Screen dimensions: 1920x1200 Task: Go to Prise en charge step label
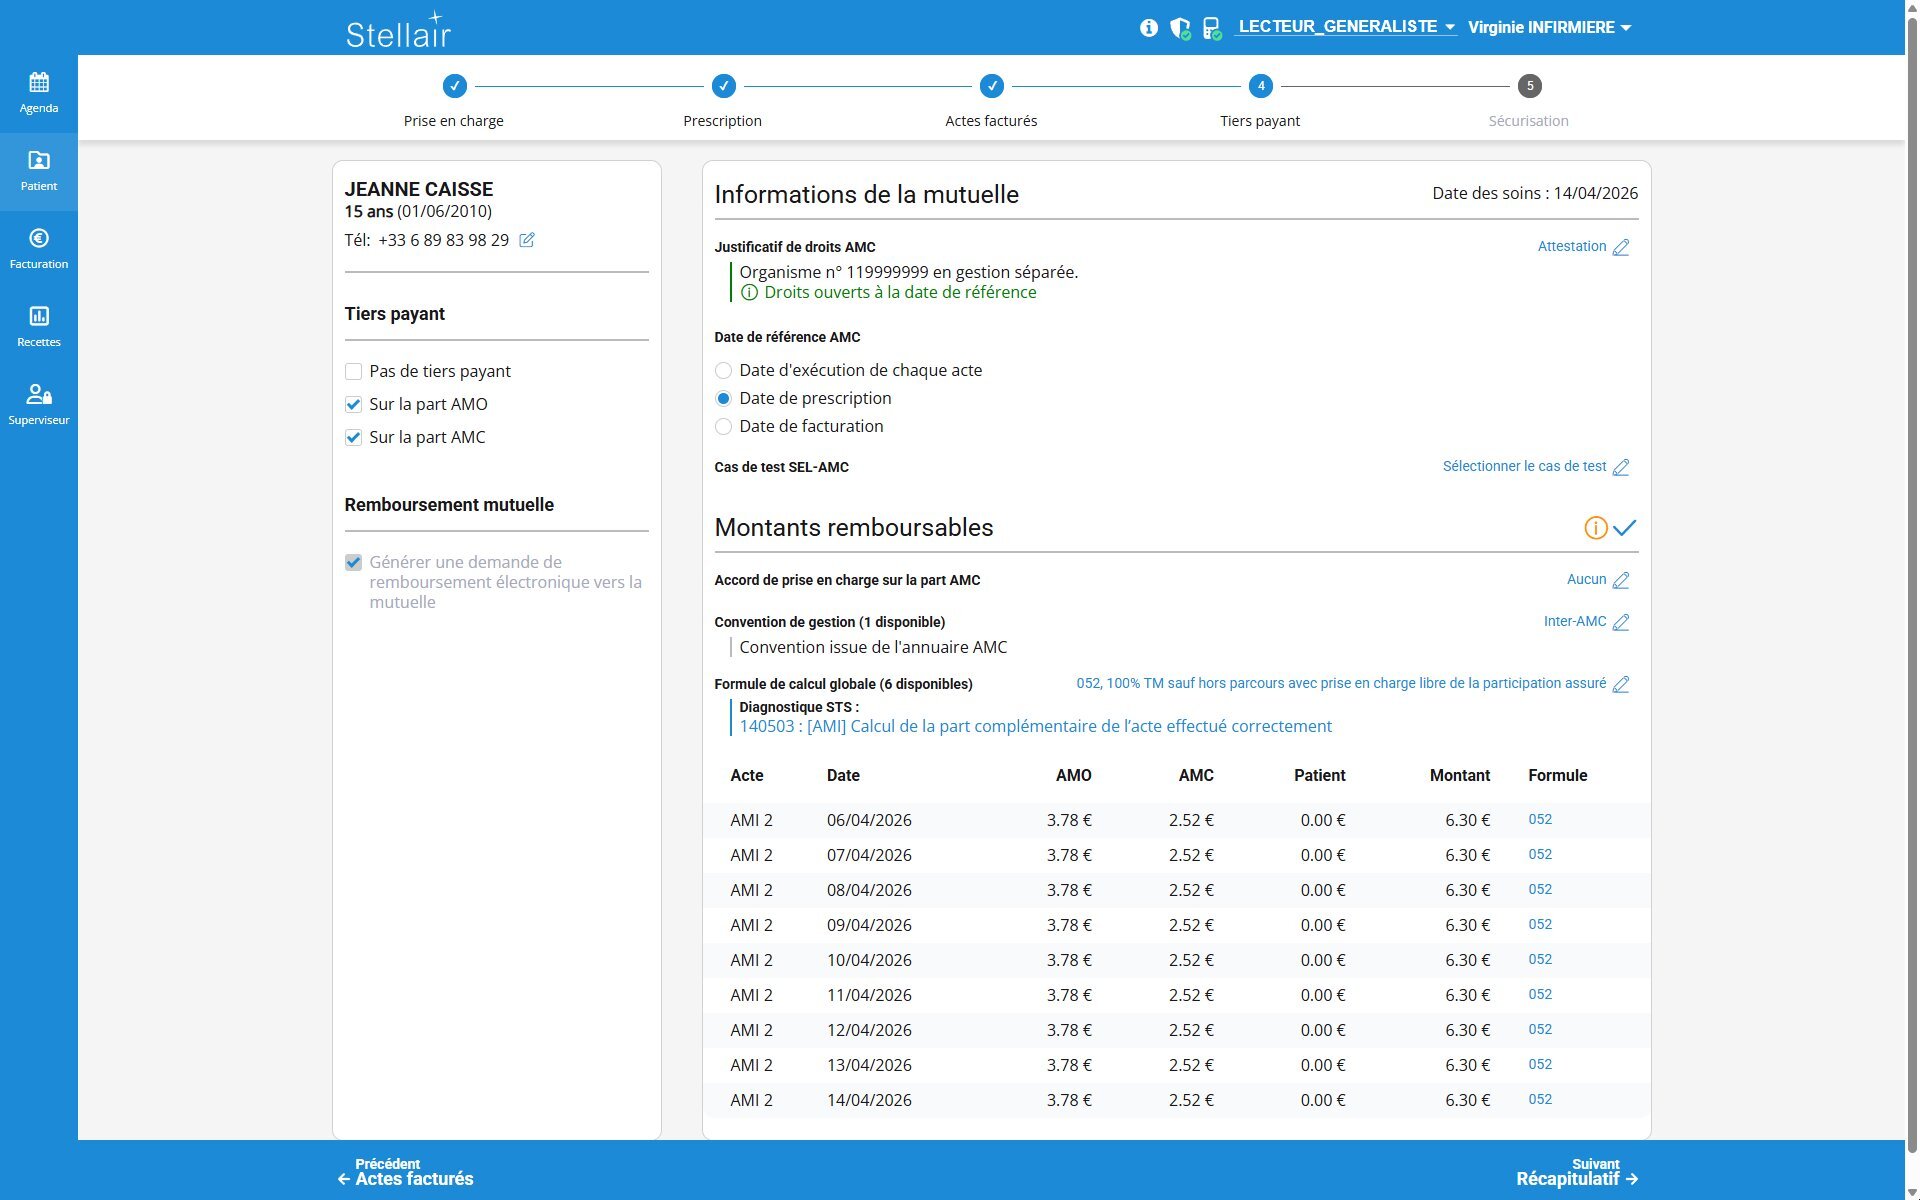click(x=454, y=121)
